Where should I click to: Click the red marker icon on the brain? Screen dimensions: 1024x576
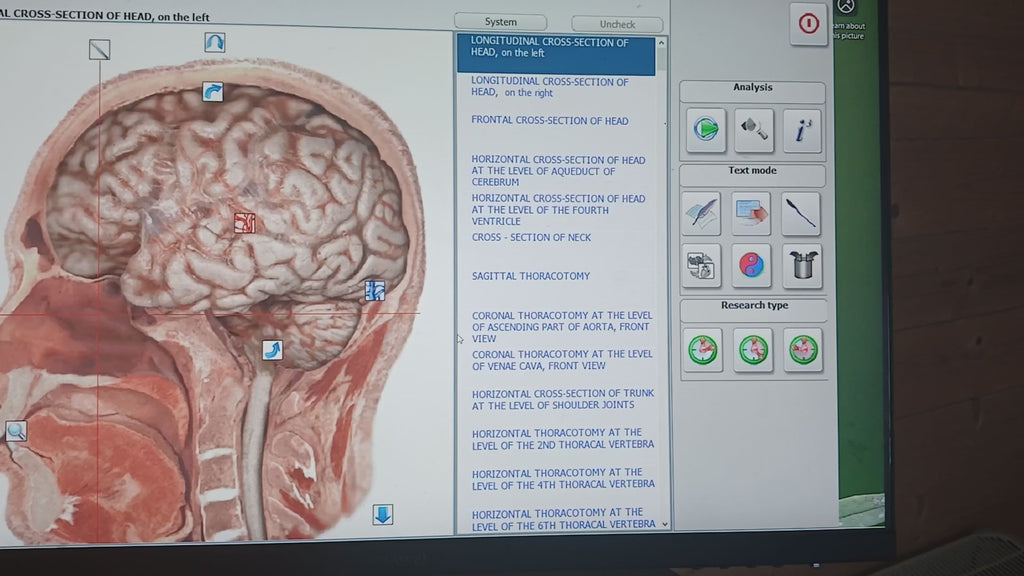tap(245, 223)
